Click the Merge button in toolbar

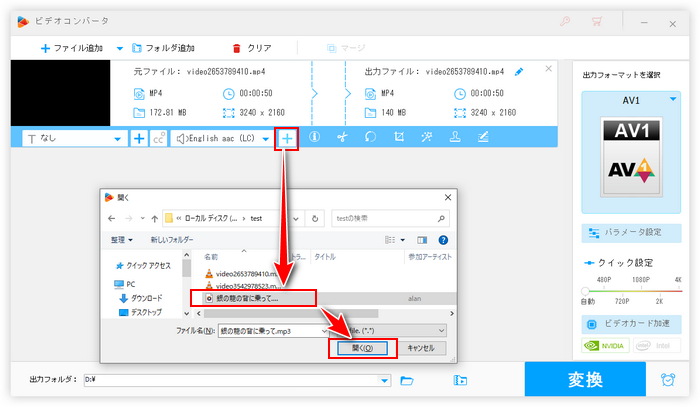coord(346,48)
